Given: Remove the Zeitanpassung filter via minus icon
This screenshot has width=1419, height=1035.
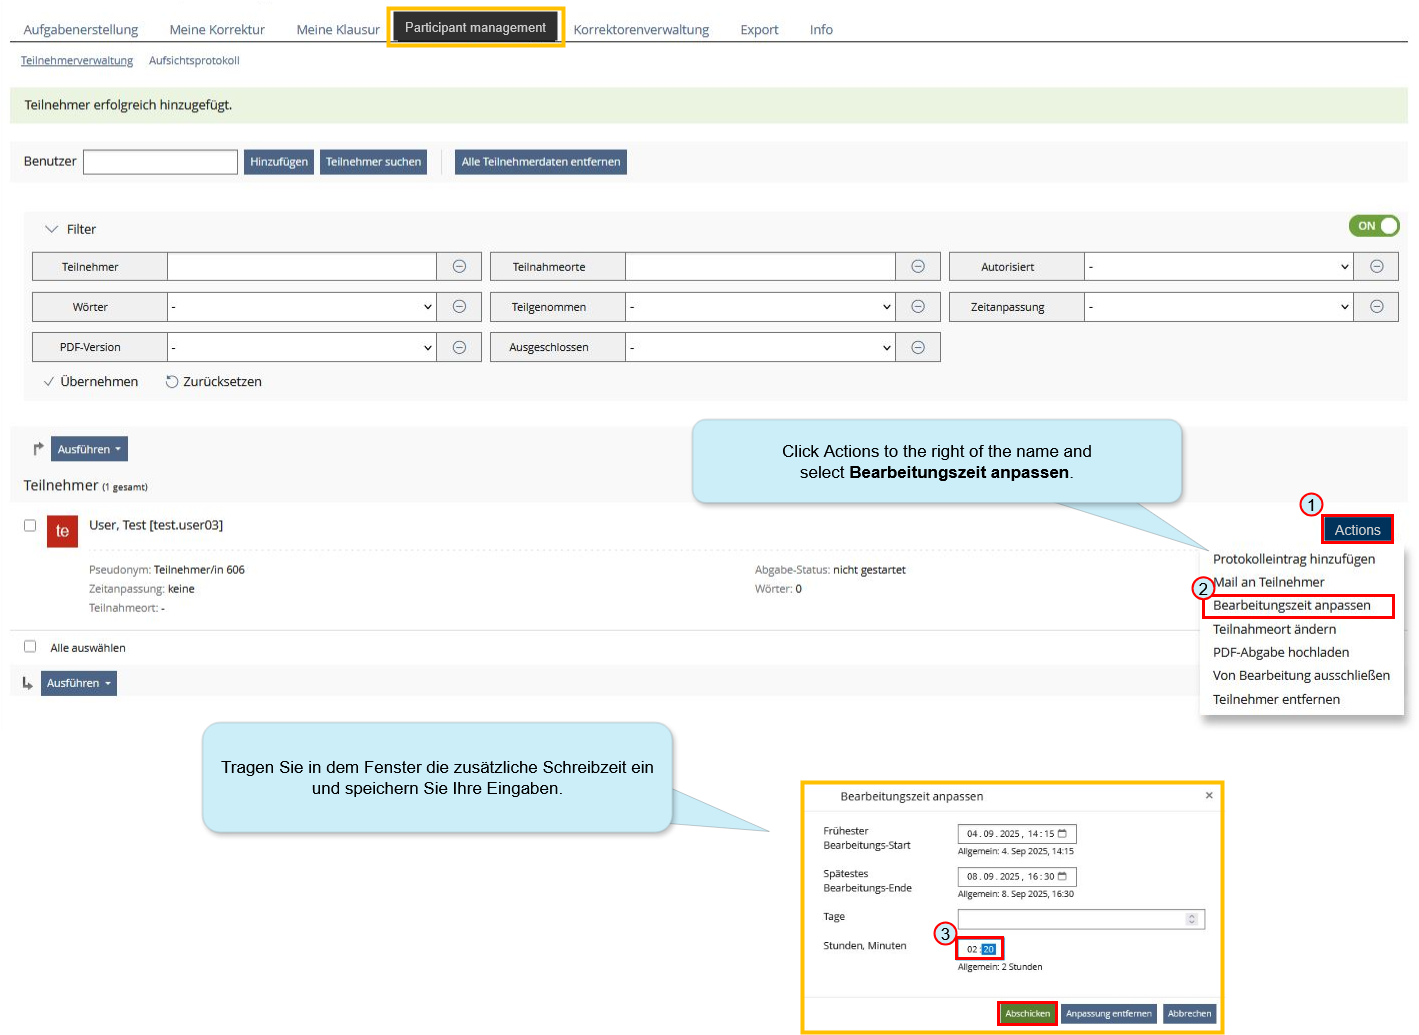Looking at the screenshot, I should click(1376, 307).
